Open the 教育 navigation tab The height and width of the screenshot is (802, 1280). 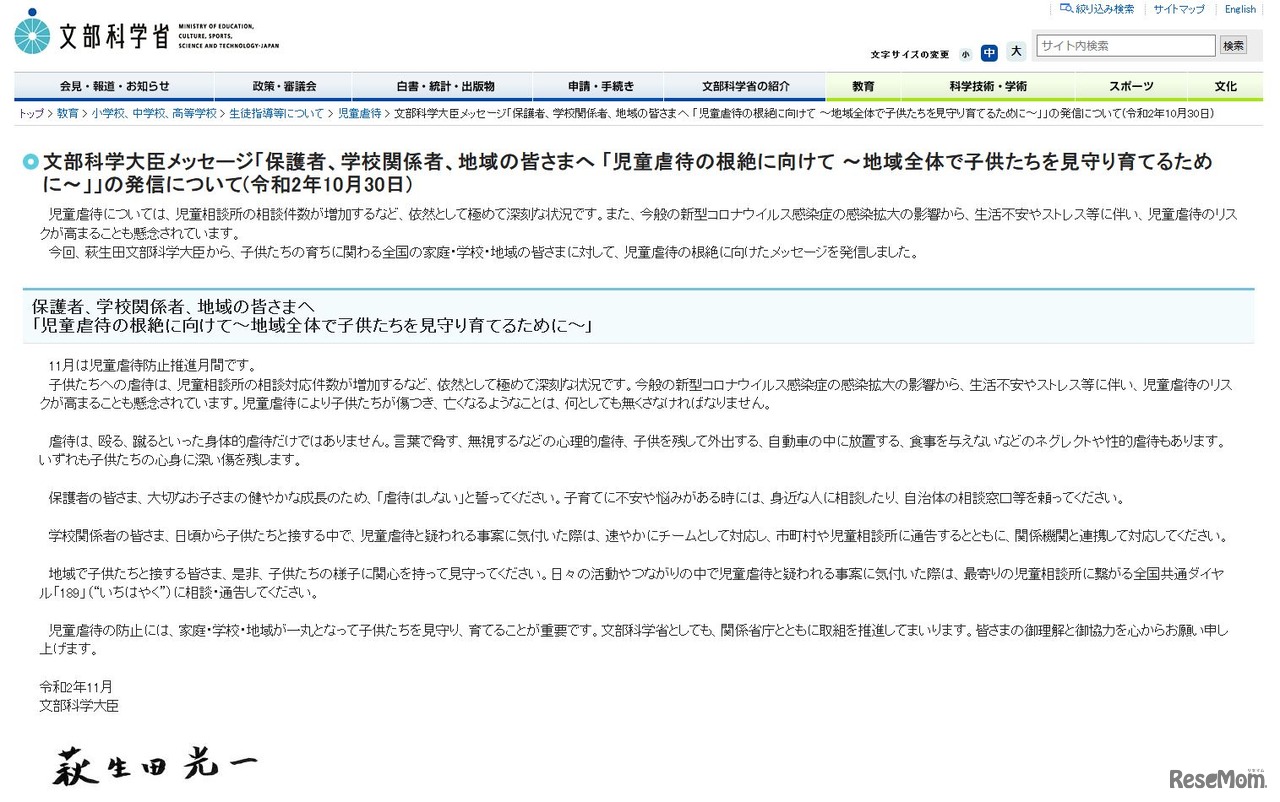pyautogui.click(x=863, y=86)
